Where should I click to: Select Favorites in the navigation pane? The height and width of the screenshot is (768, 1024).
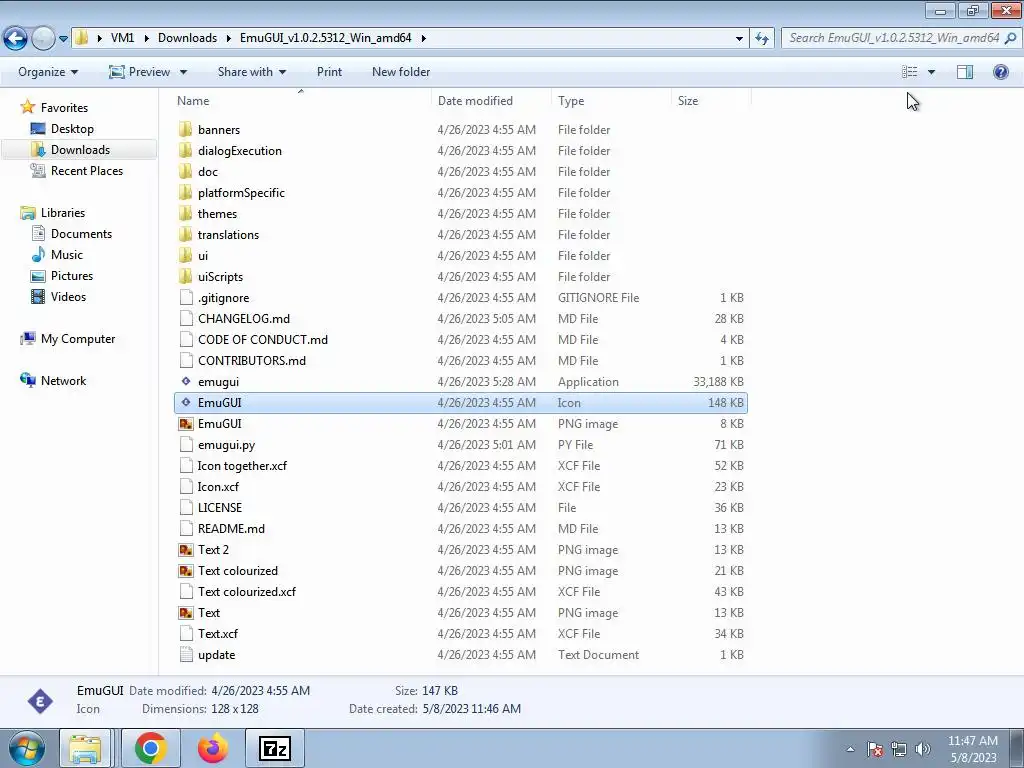pos(64,108)
